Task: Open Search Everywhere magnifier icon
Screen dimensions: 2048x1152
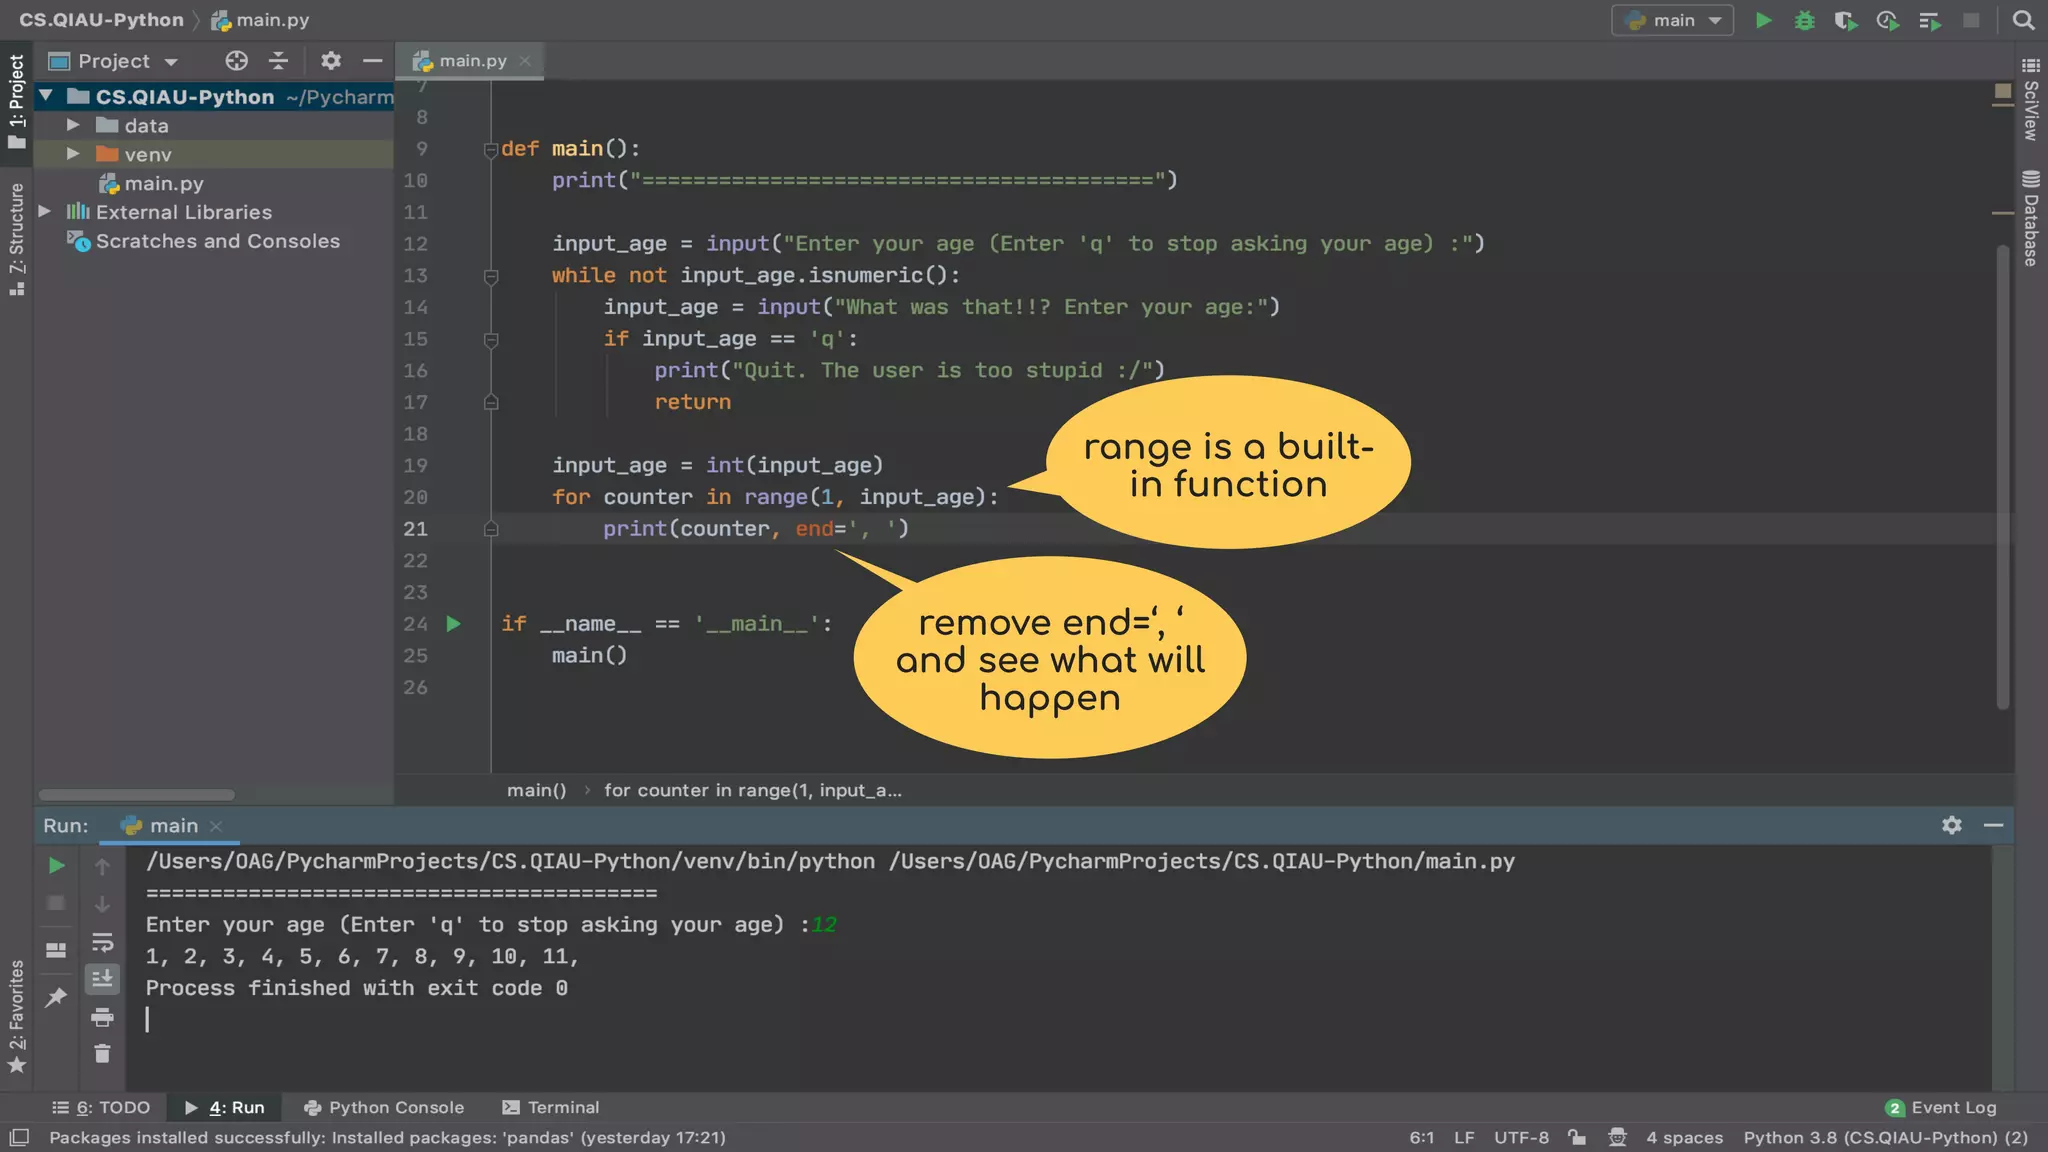Action: click(x=2023, y=20)
